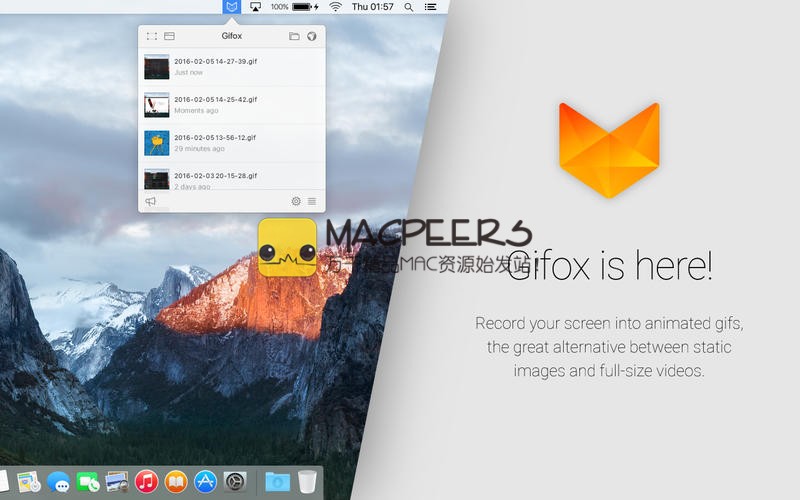Select recording 2016-02-05 14-27-39.gif

pyautogui.click(x=231, y=67)
